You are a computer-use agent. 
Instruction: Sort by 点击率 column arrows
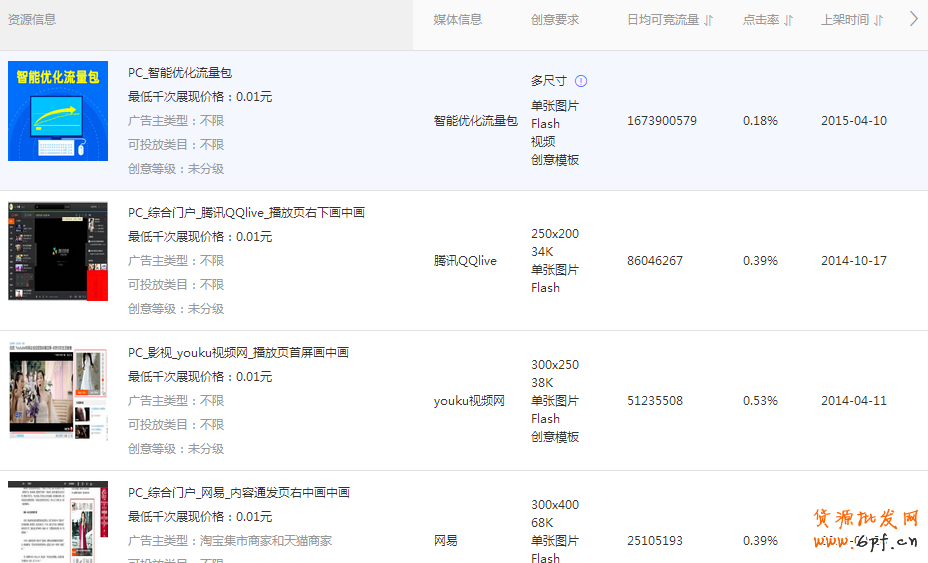[788, 20]
